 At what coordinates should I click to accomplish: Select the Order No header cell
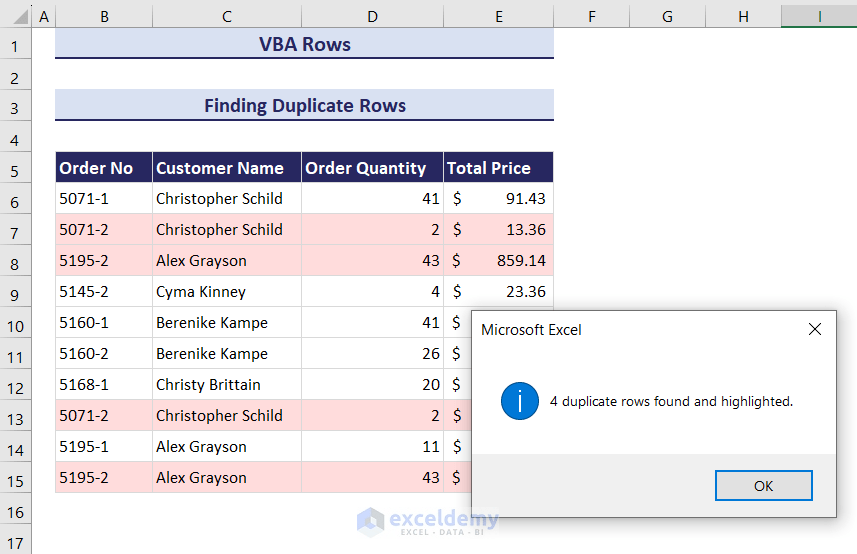pyautogui.click(x=104, y=168)
